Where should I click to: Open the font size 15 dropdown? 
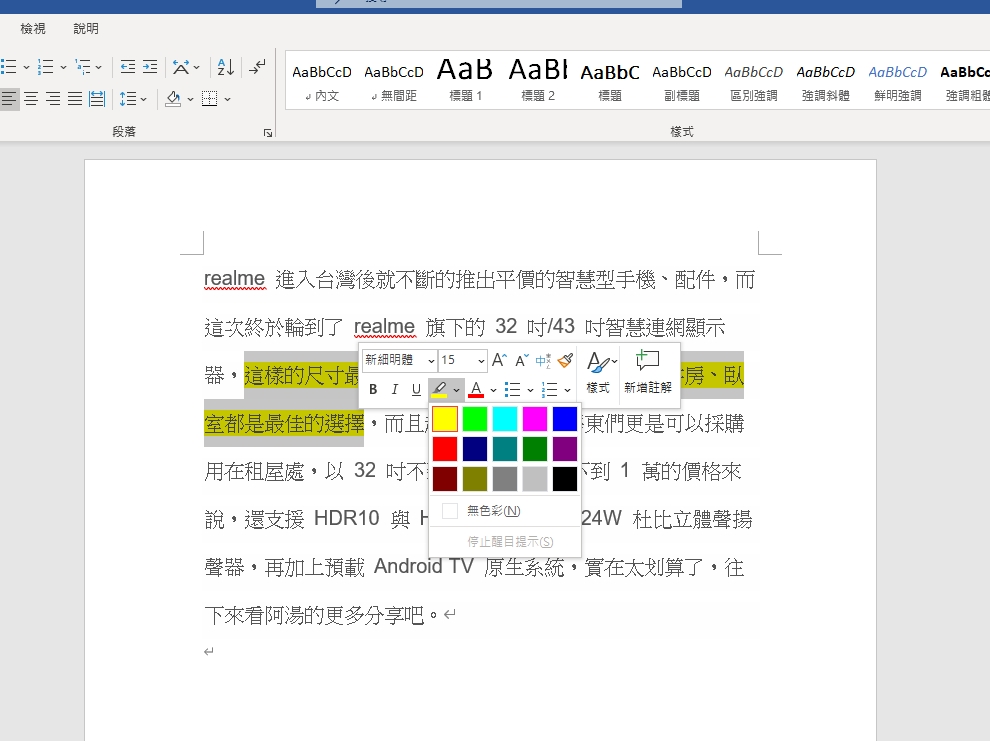coord(481,360)
